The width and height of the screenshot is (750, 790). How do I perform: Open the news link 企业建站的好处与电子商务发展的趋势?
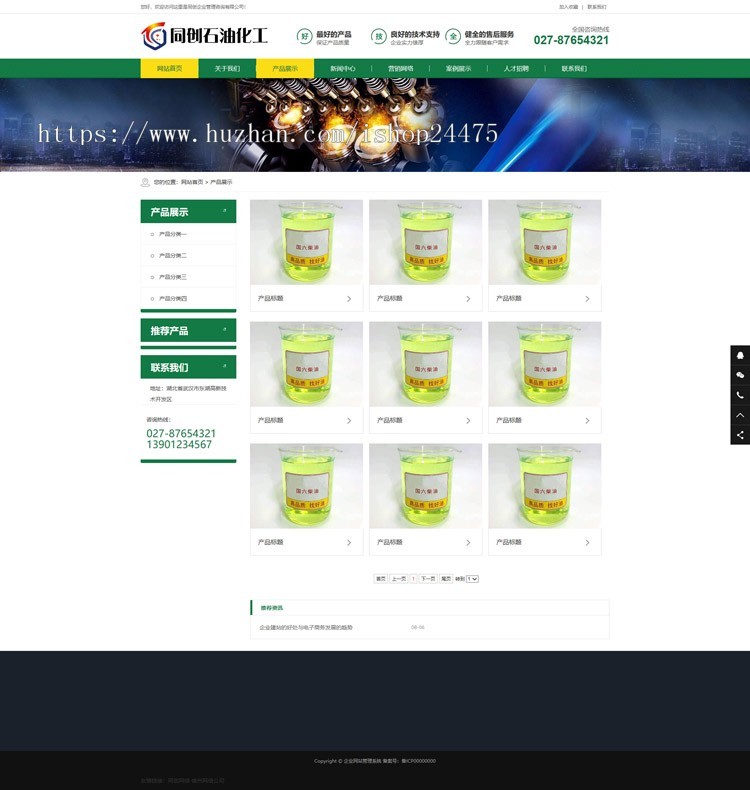(306, 628)
